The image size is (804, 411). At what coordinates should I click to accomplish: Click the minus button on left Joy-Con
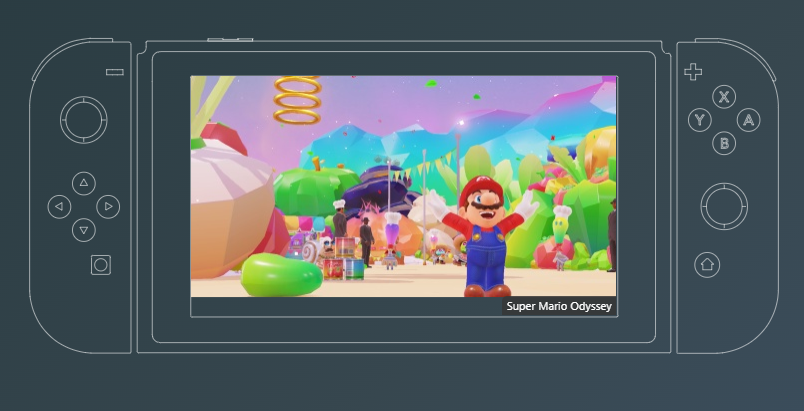tap(115, 72)
